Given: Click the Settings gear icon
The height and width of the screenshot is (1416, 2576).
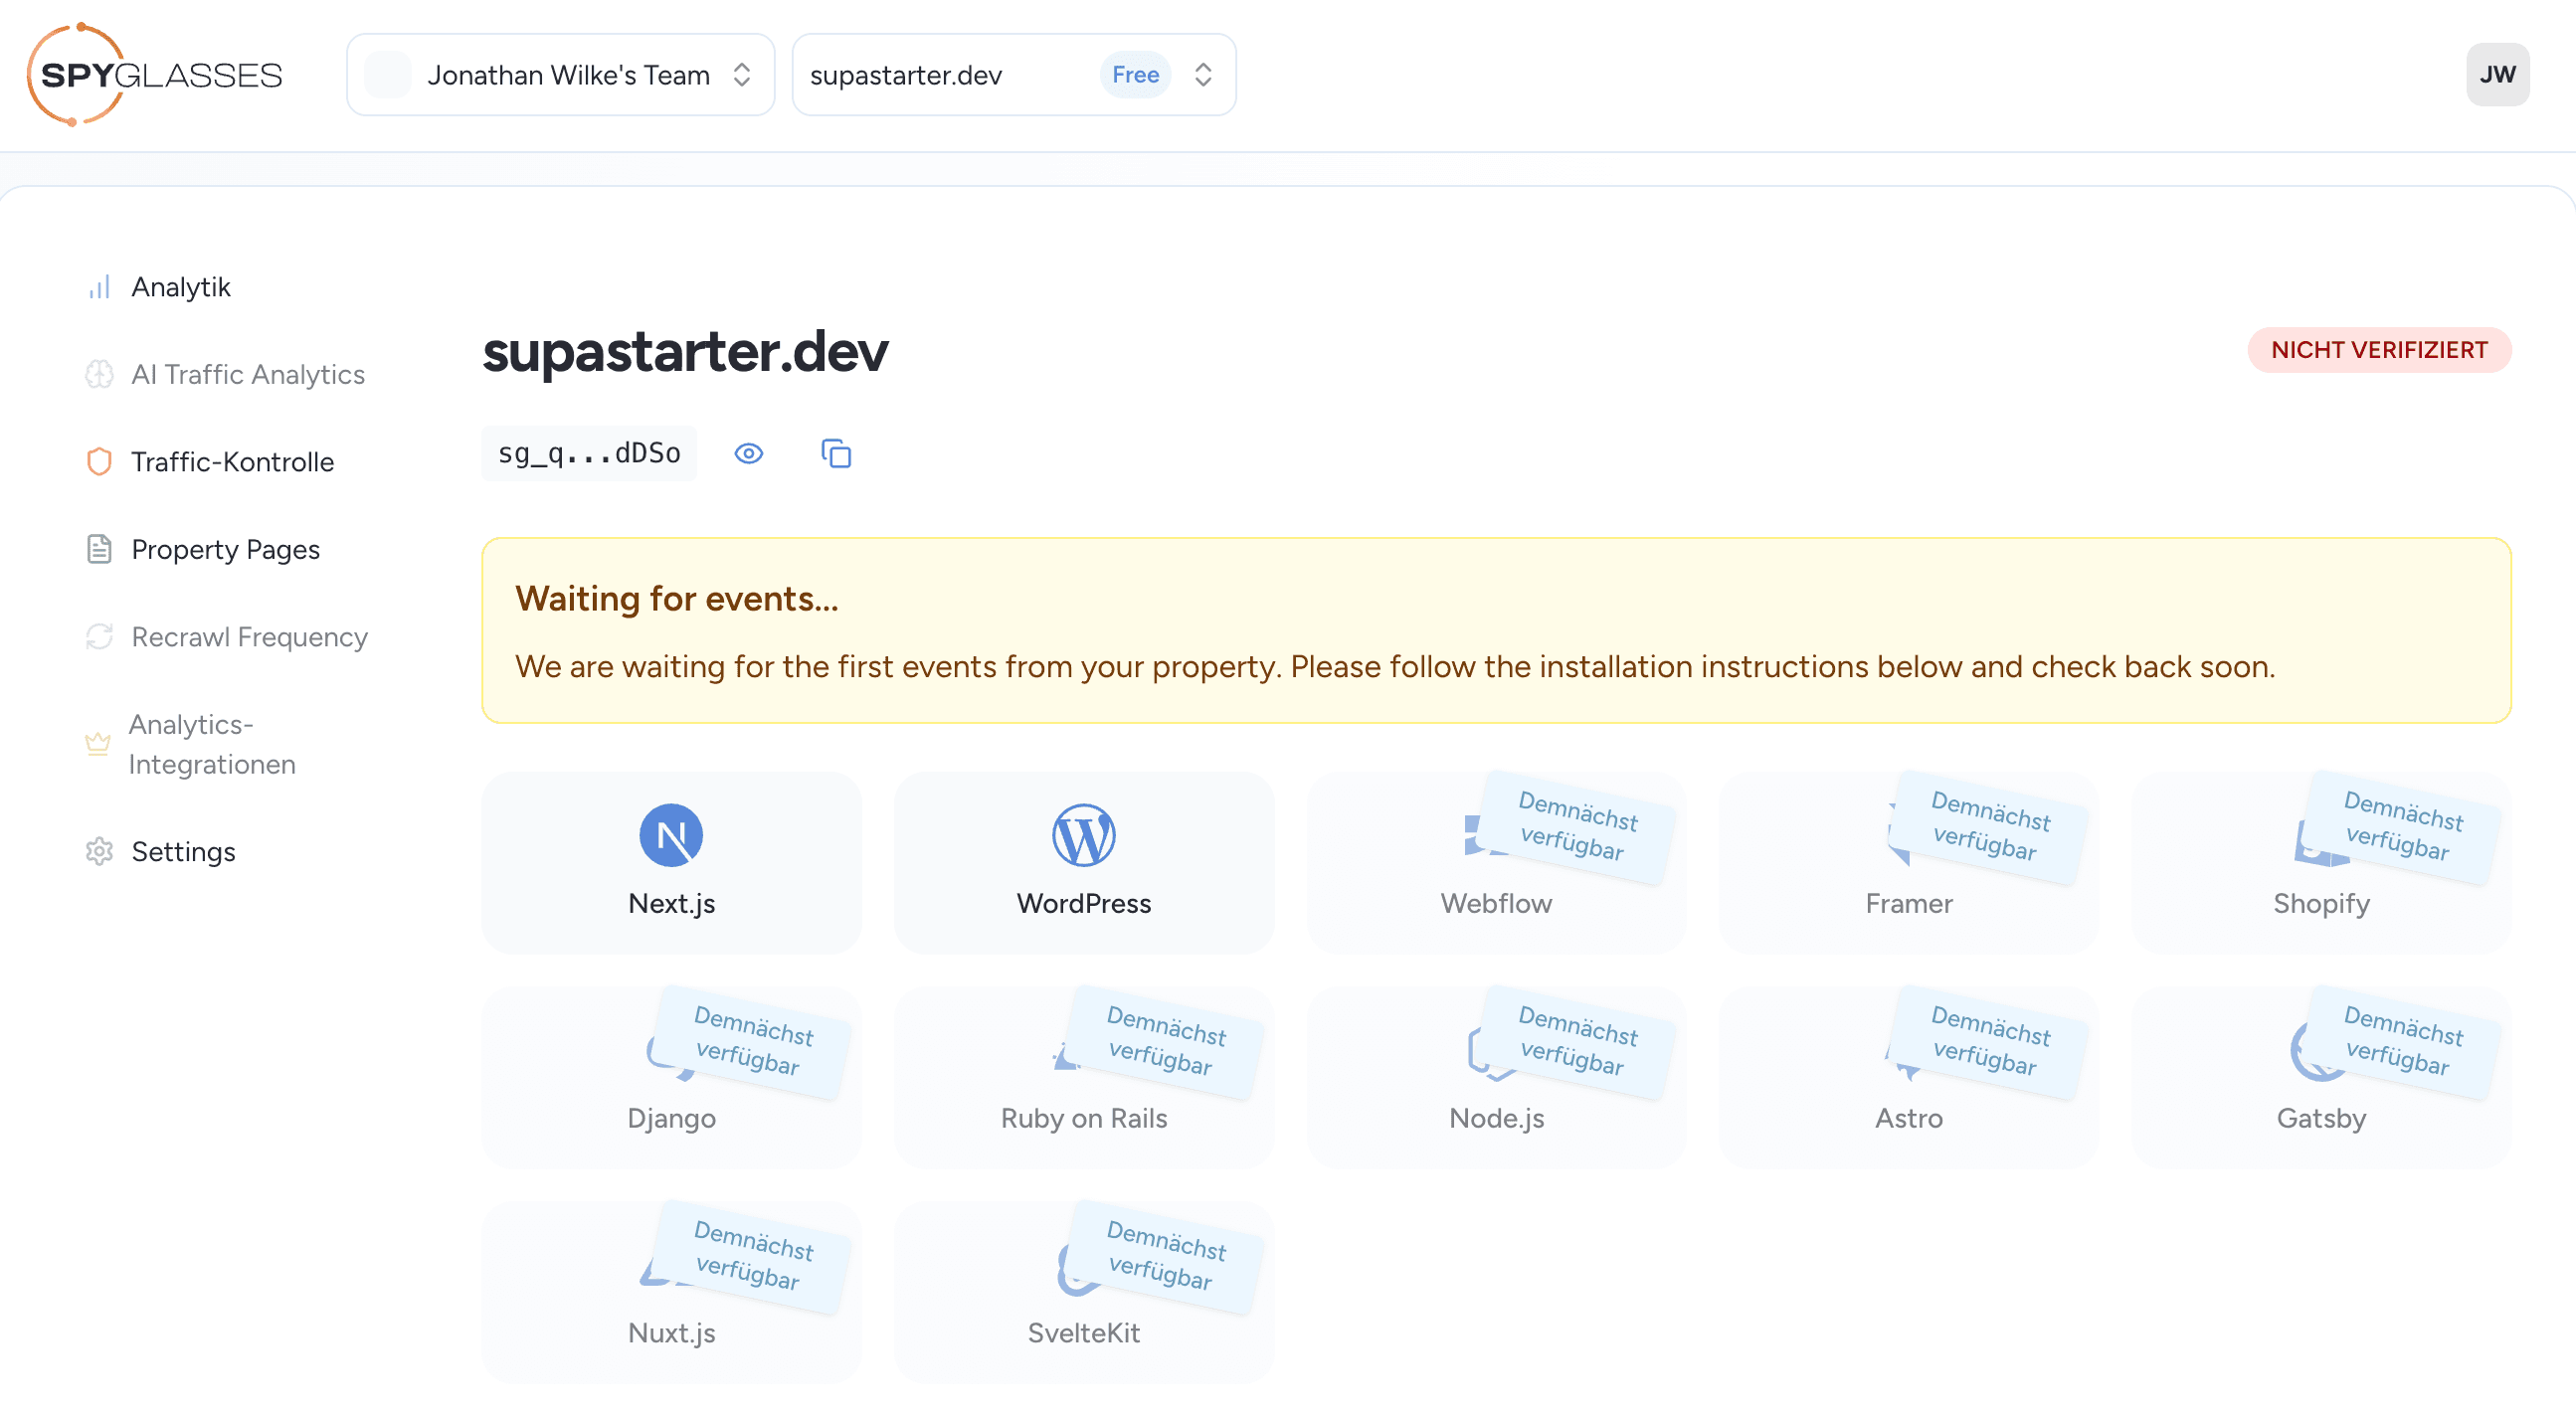Looking at the screenshot, I should coord(99,852).
